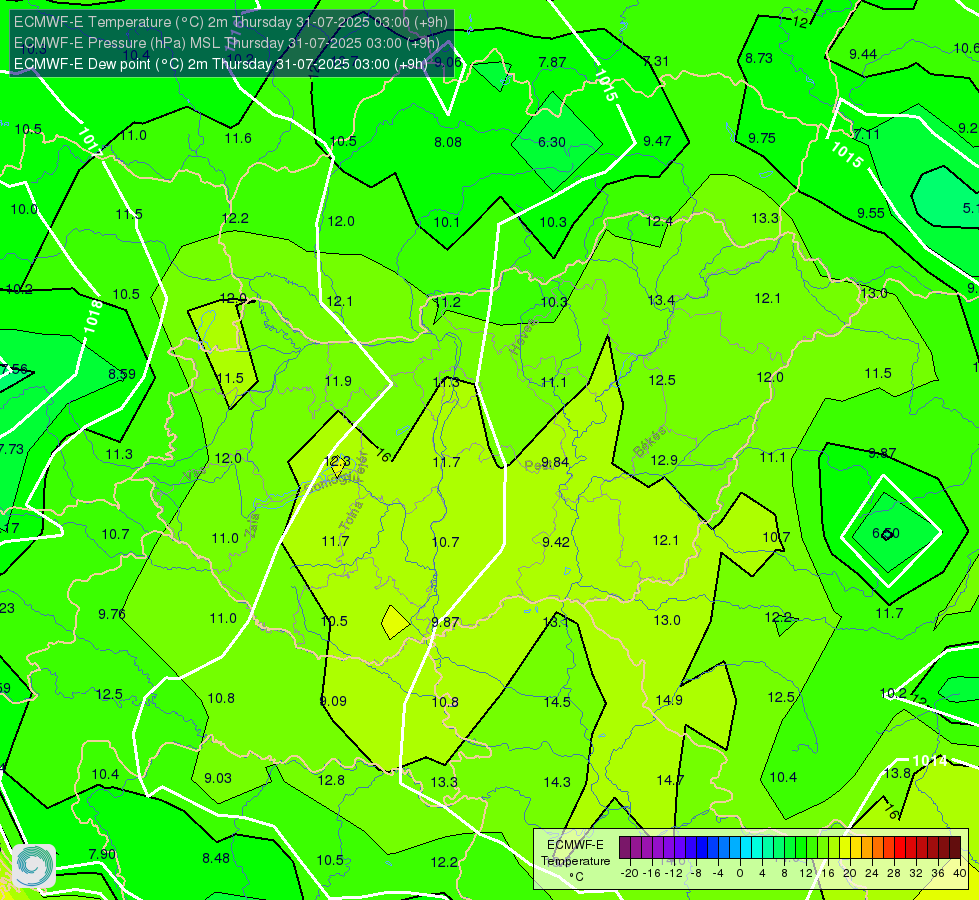Click the 8.59 dew point value
979x900 pixels.
pyautogui.click(x=122, y=374)
